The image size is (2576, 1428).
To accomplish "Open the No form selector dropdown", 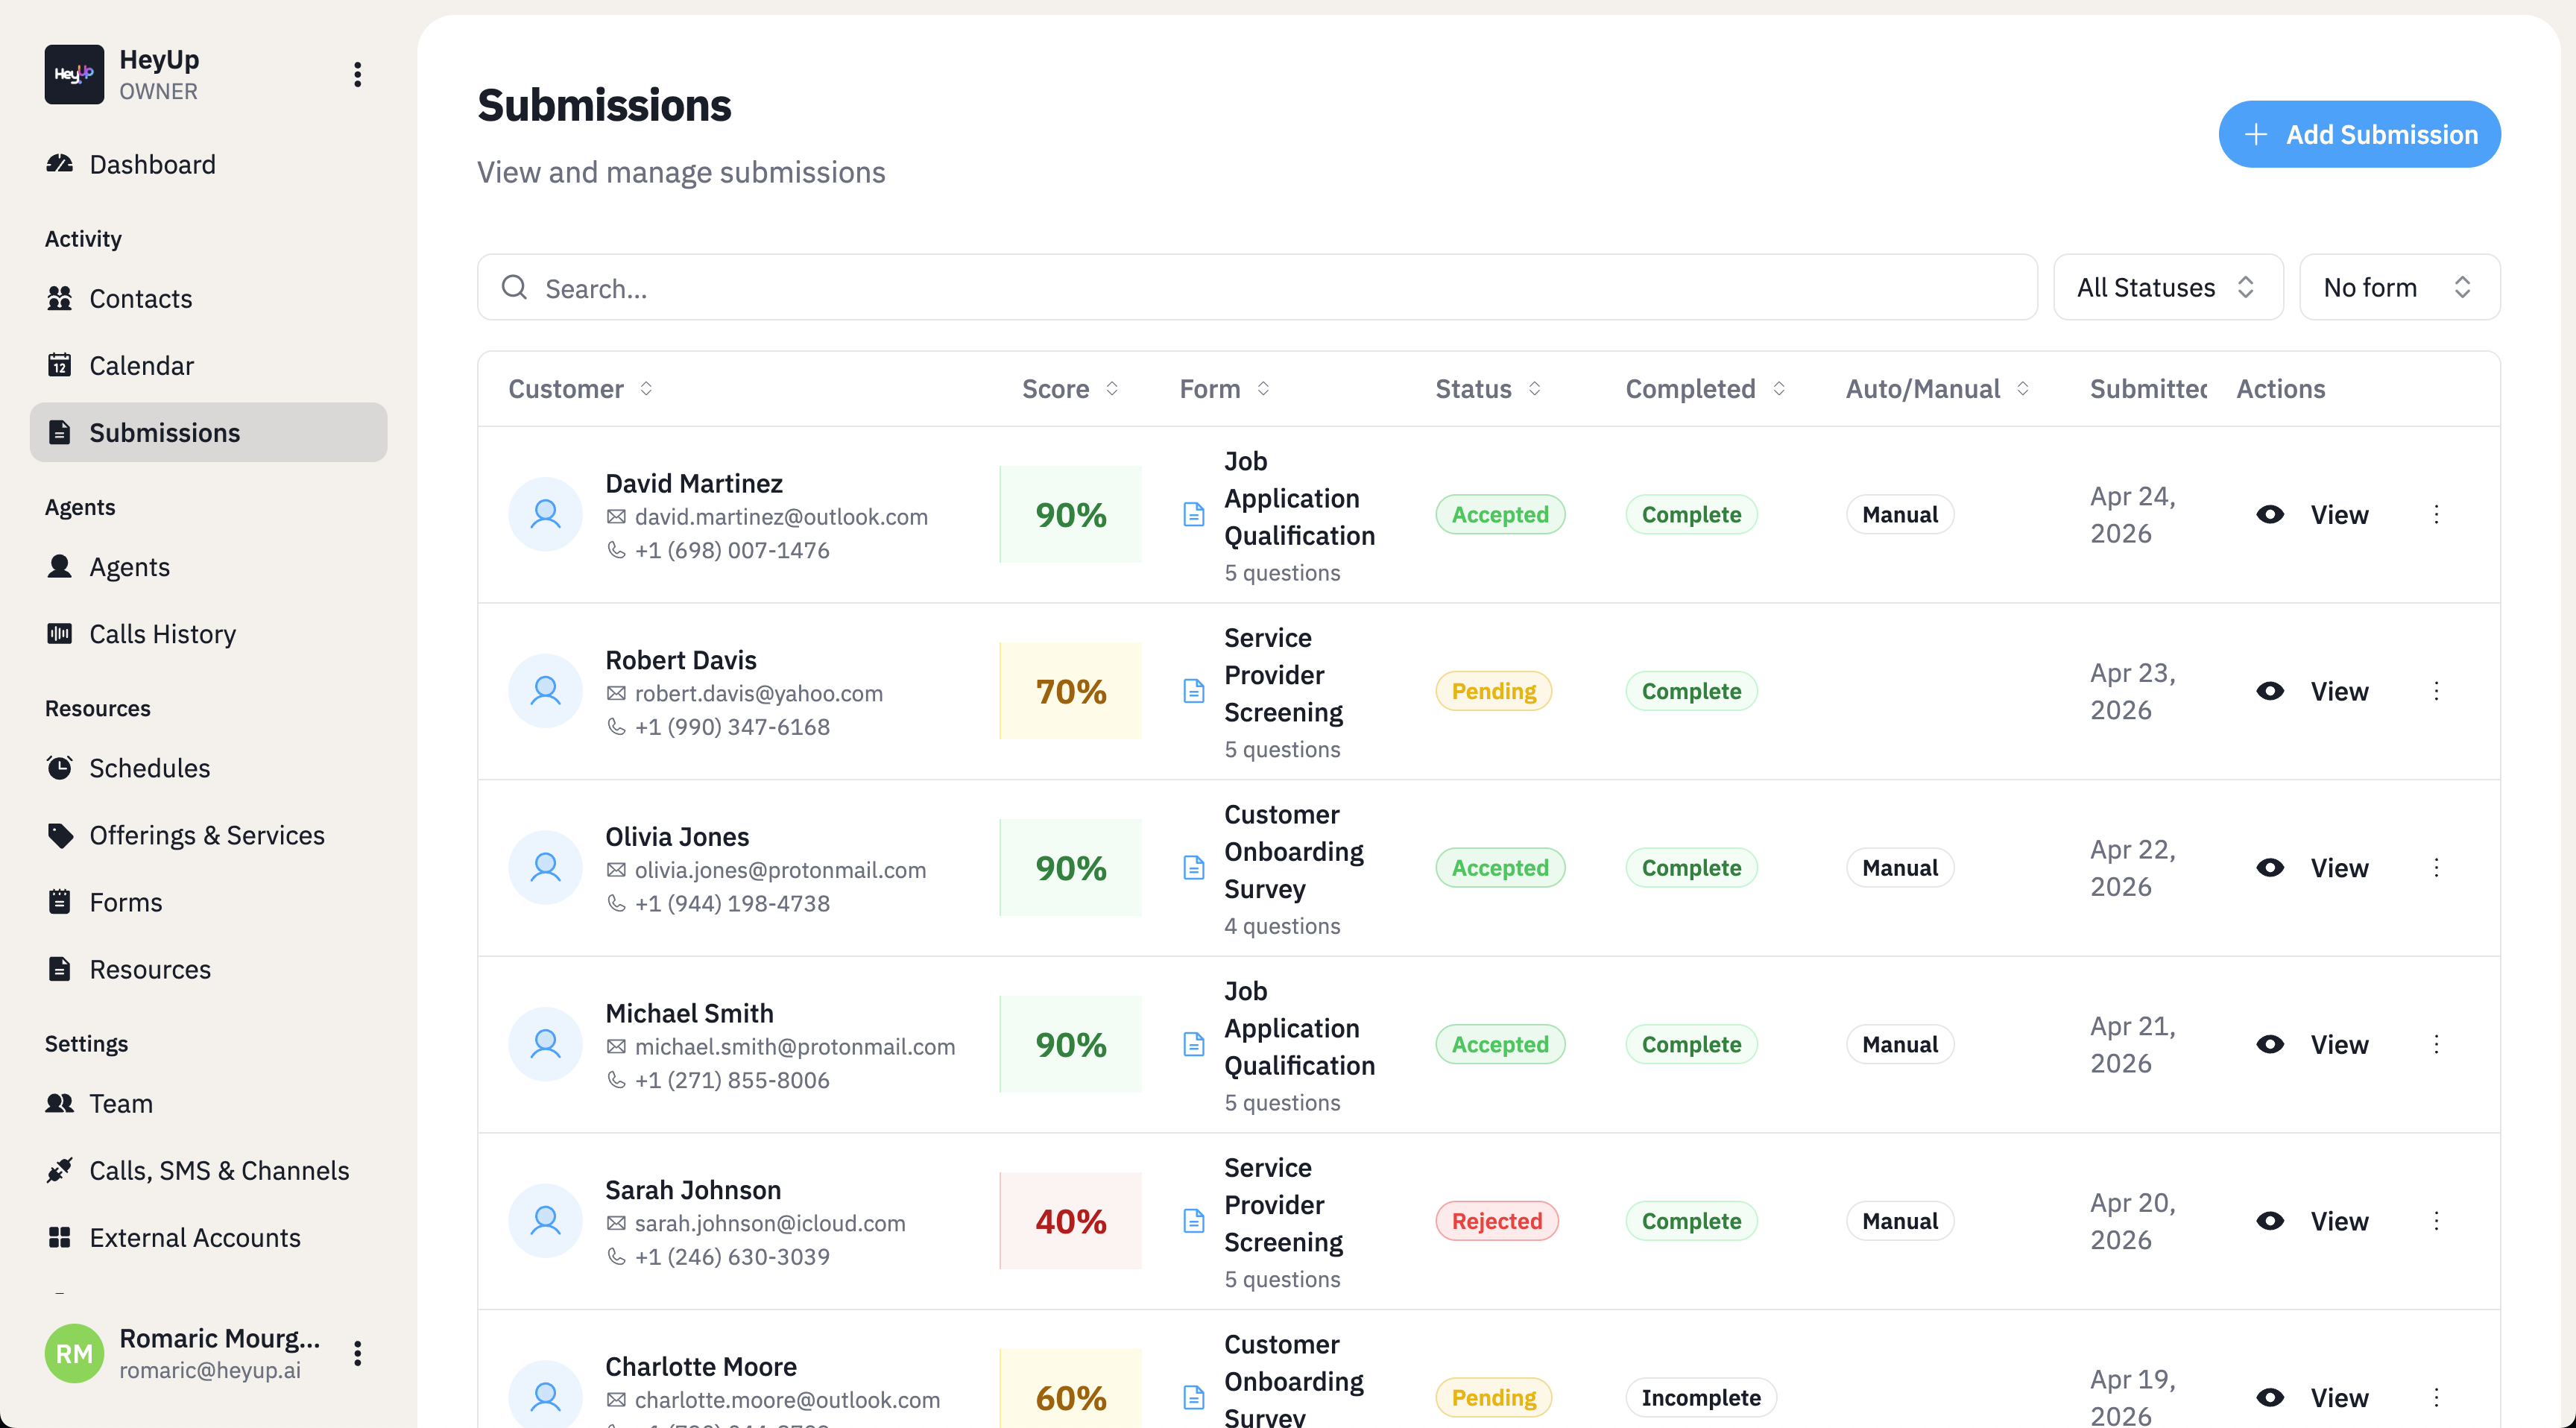I will pyautogui.click(x=2399, y=287).
